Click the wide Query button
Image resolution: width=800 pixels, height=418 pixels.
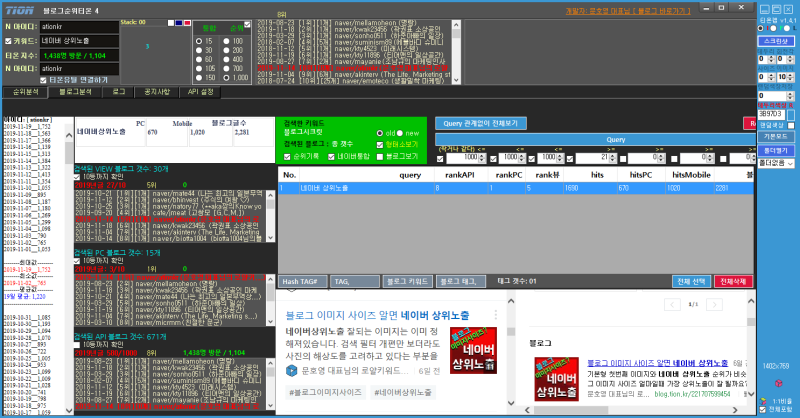pos(595,139)
